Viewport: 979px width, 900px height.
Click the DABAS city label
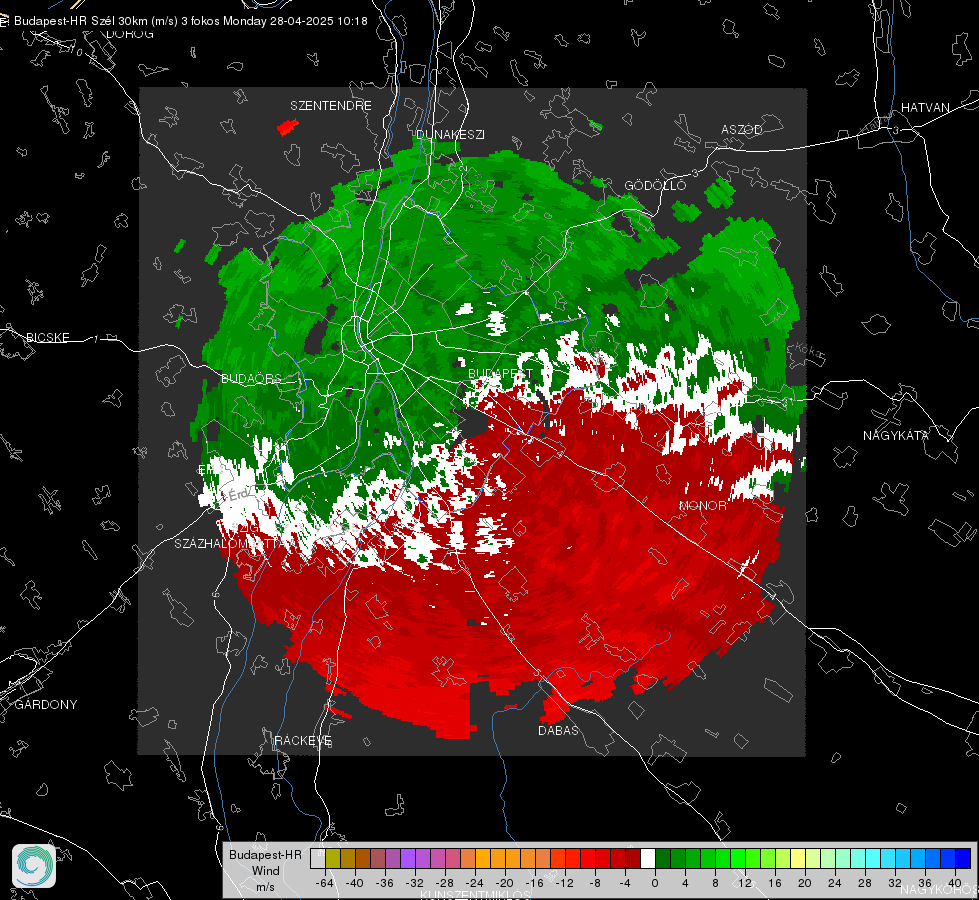558,730
